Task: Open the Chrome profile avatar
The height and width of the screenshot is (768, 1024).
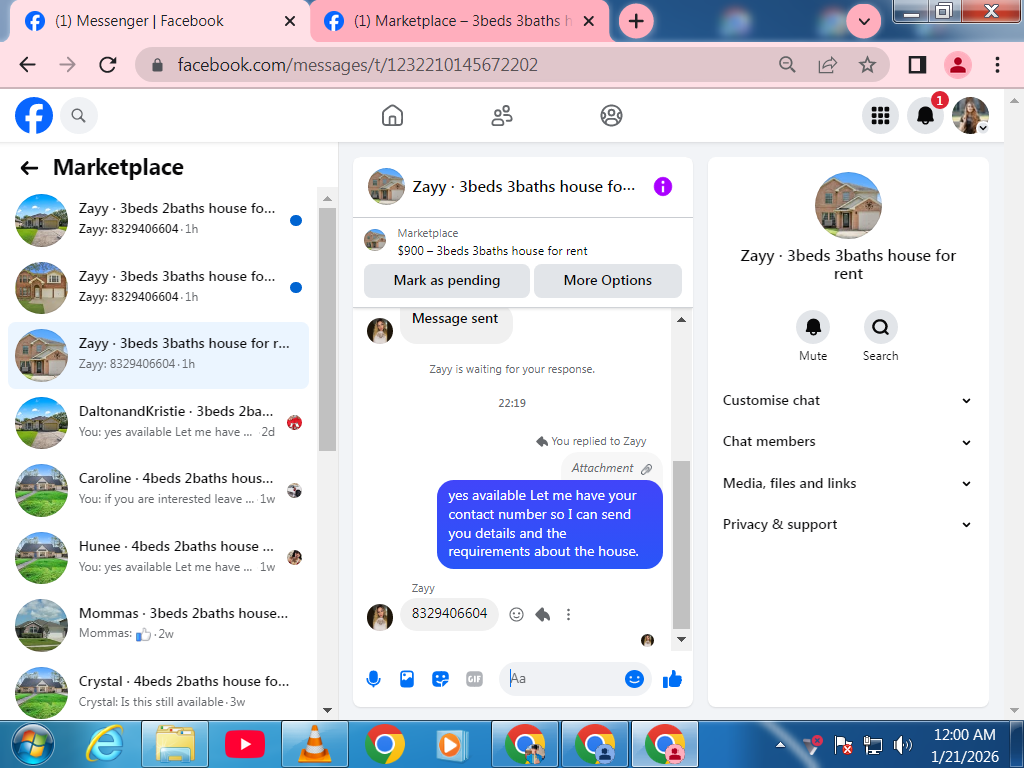Action: point(957,65)
